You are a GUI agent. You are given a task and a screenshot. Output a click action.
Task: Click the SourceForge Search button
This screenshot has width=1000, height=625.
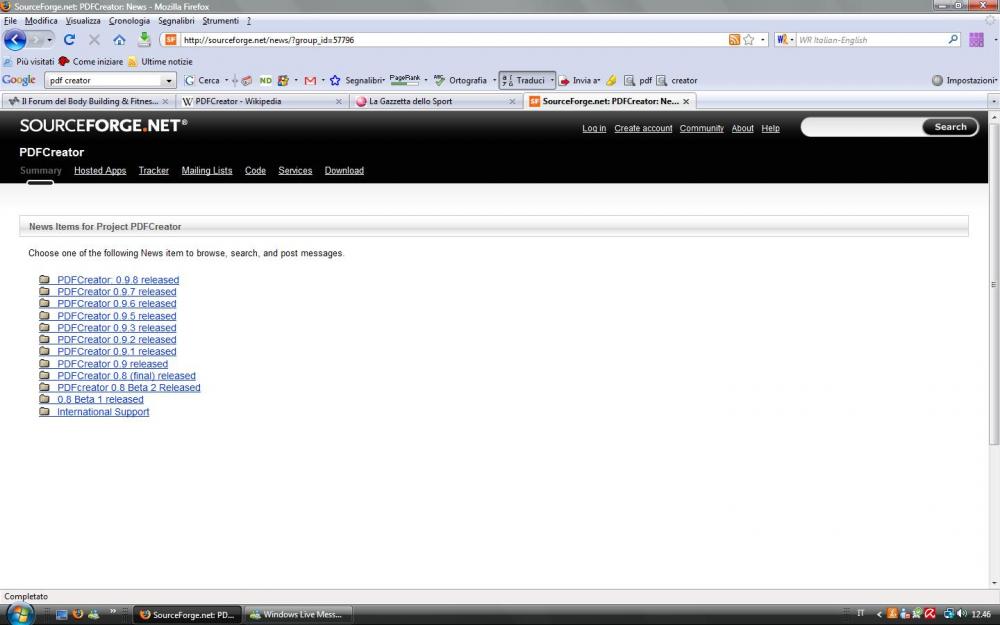(950, 127)
